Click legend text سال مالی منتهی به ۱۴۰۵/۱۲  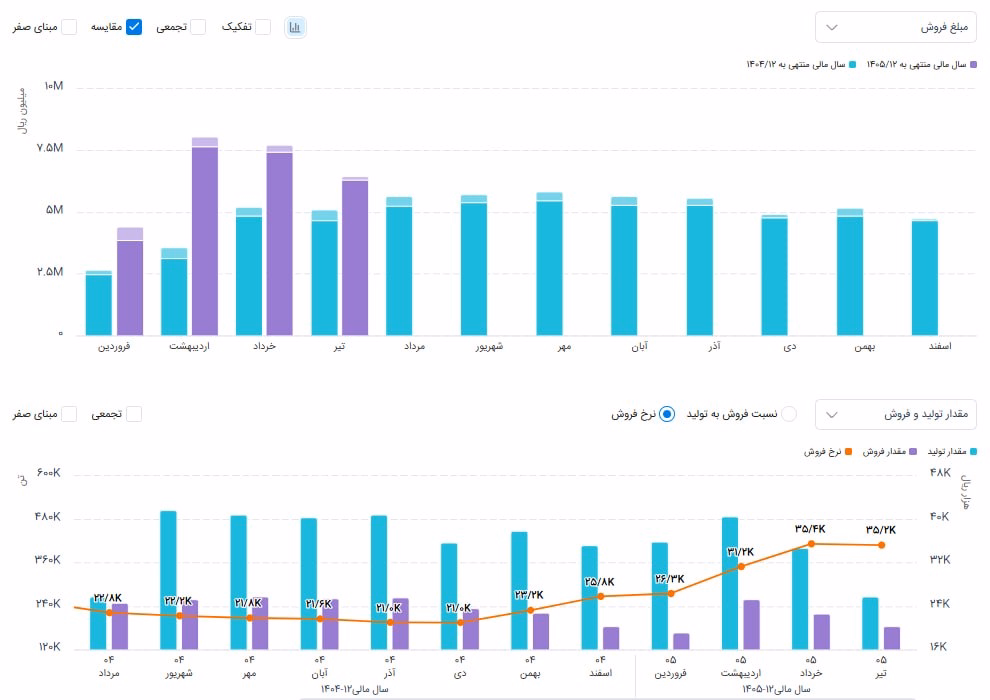(x=916, y=64)
